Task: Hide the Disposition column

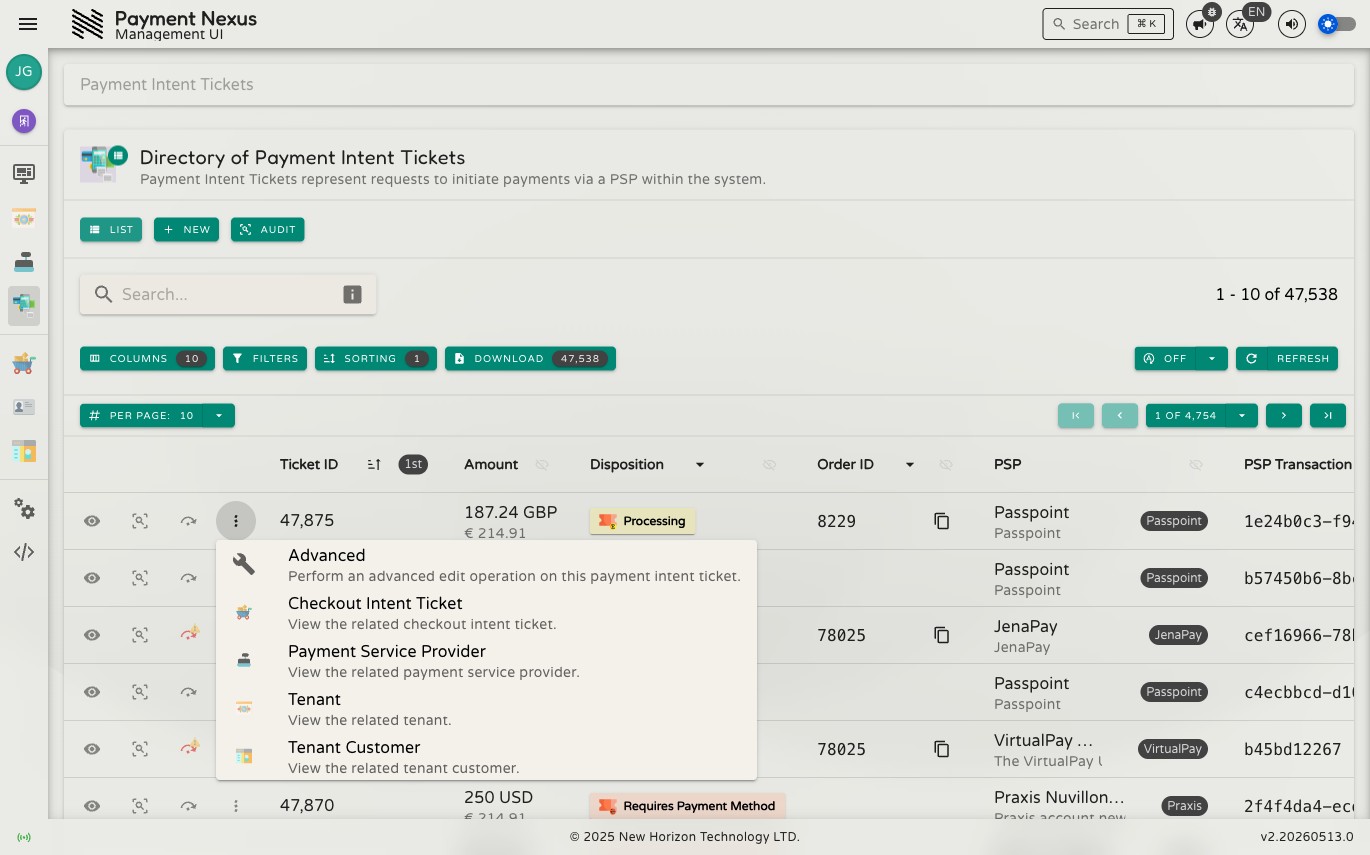Action: pyautogui.click(x=769, y=465)
